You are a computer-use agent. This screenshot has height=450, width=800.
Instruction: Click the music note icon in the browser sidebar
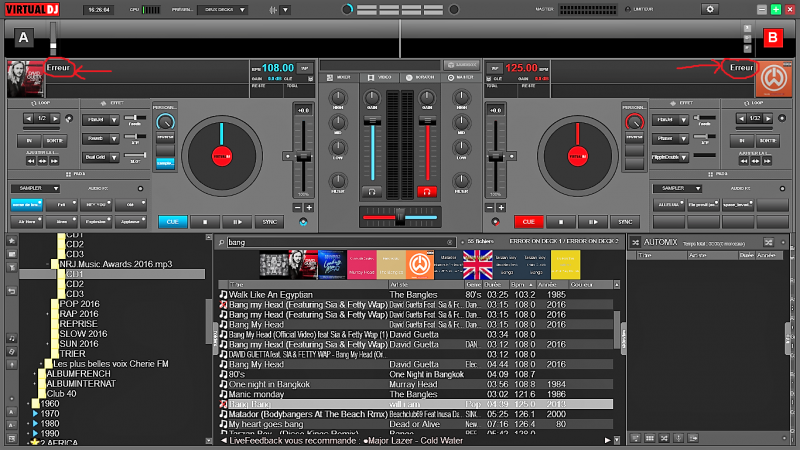12,338
